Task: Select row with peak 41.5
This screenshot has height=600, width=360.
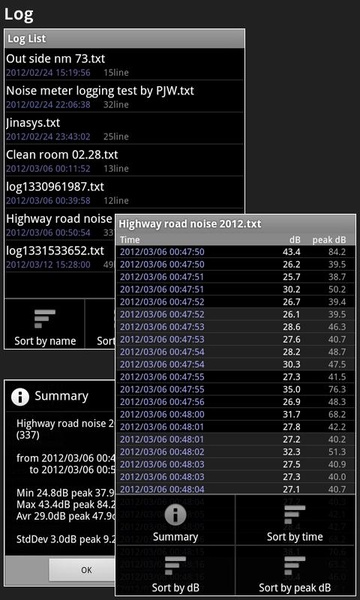Action: click(x=235, y=377)
